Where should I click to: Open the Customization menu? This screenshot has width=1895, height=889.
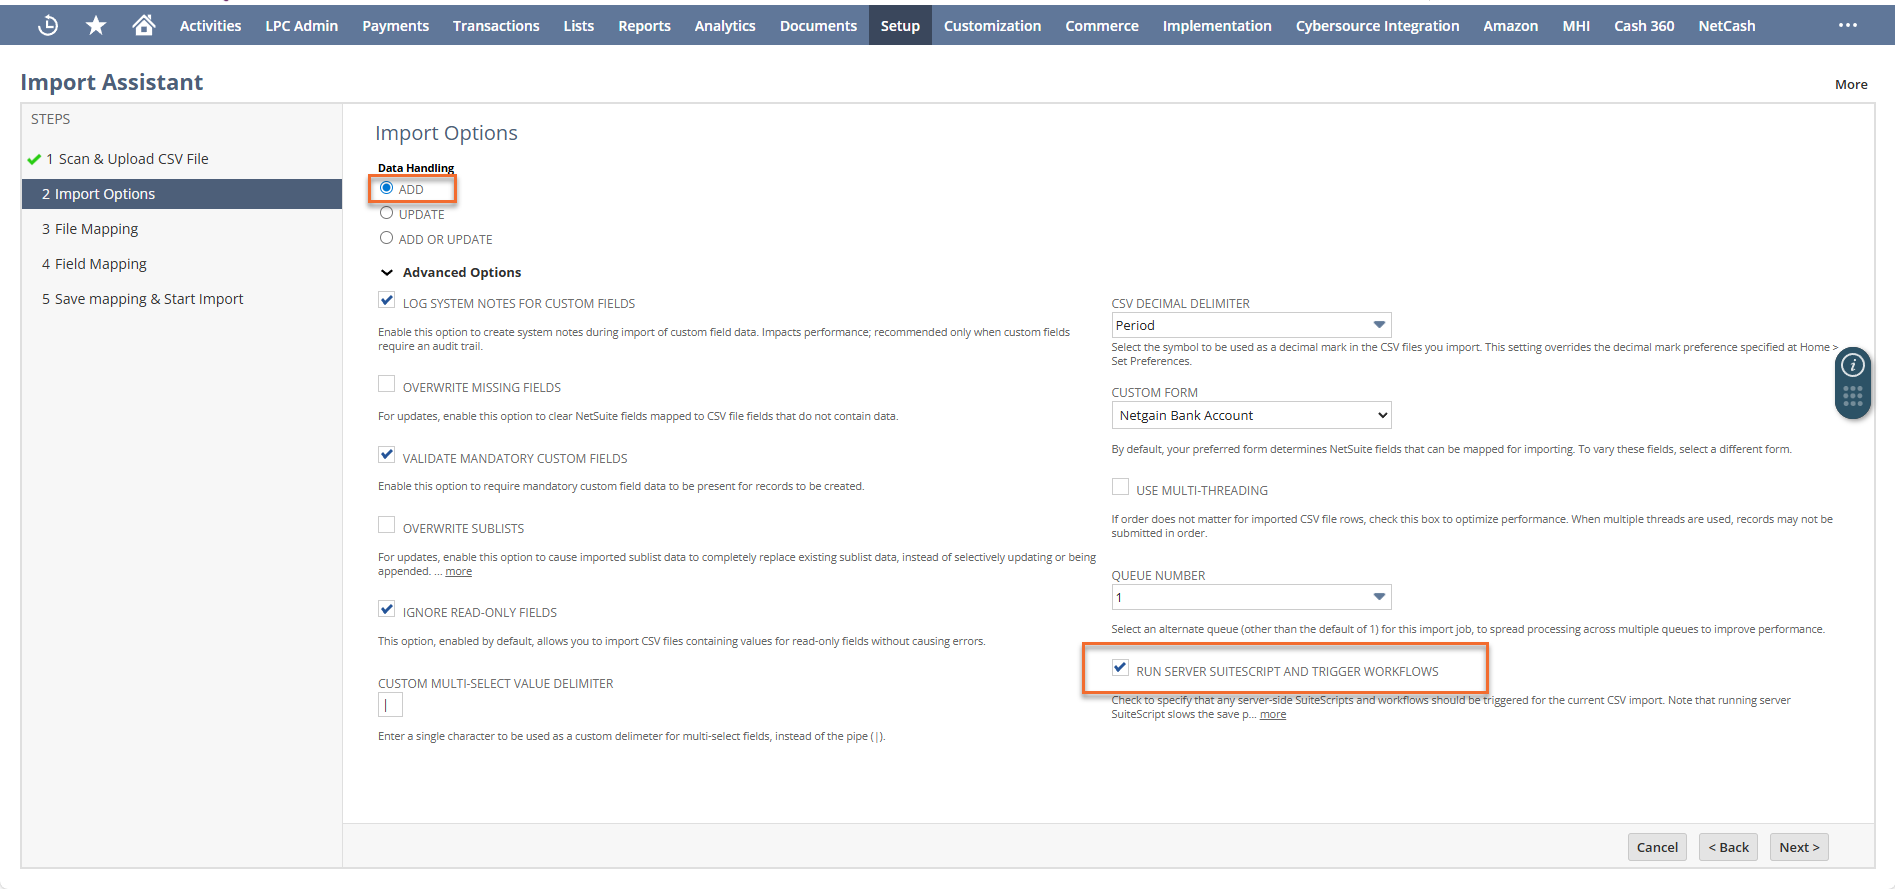992,26
